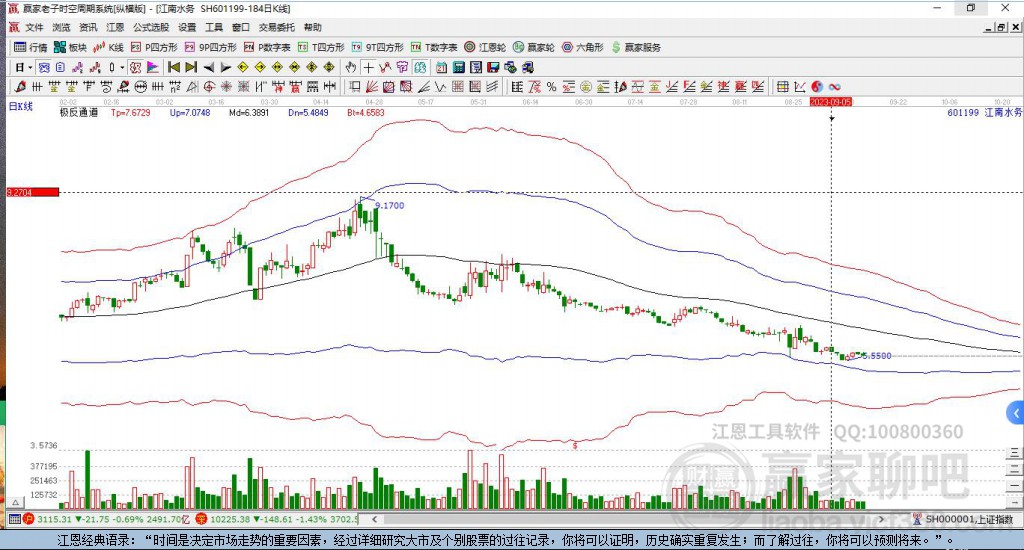Screen dimensions: 1024x550
Task: Toggle the 9P四方形 square view
Action: [211, 47]
